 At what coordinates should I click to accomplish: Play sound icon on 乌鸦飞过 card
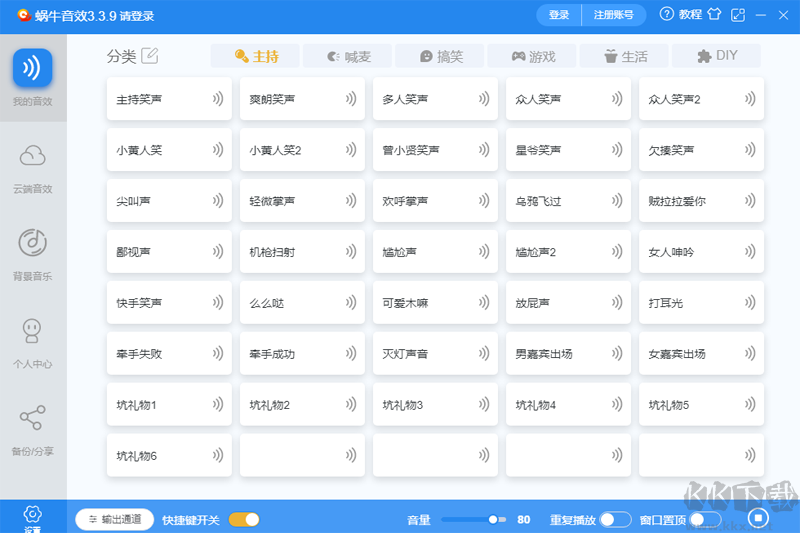tap(617, 200)
